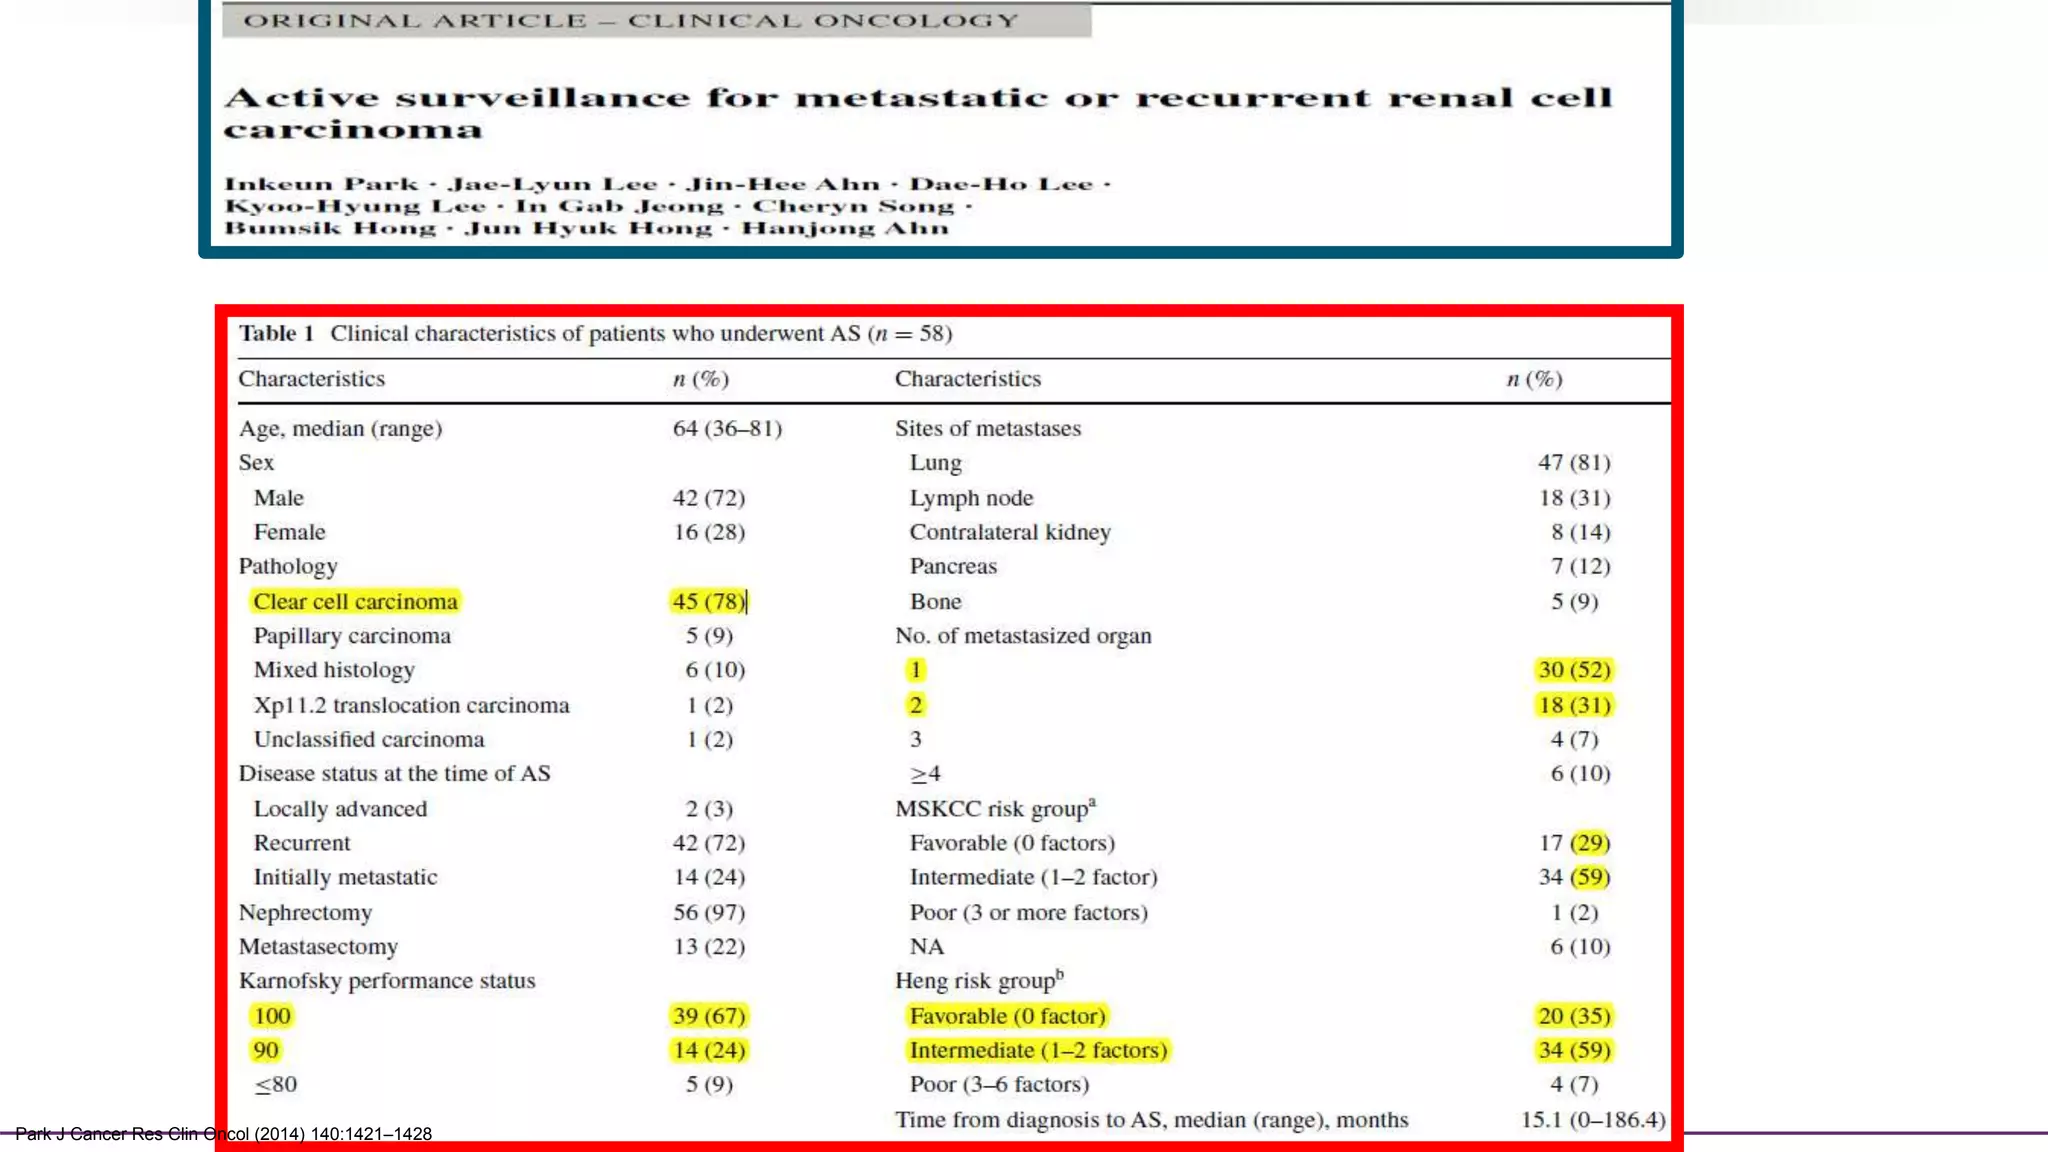Viewport: 2048px width, 1152px height.
Task: Click the highlighted 20 (35) Heng value
Action: [1574, 1016]
